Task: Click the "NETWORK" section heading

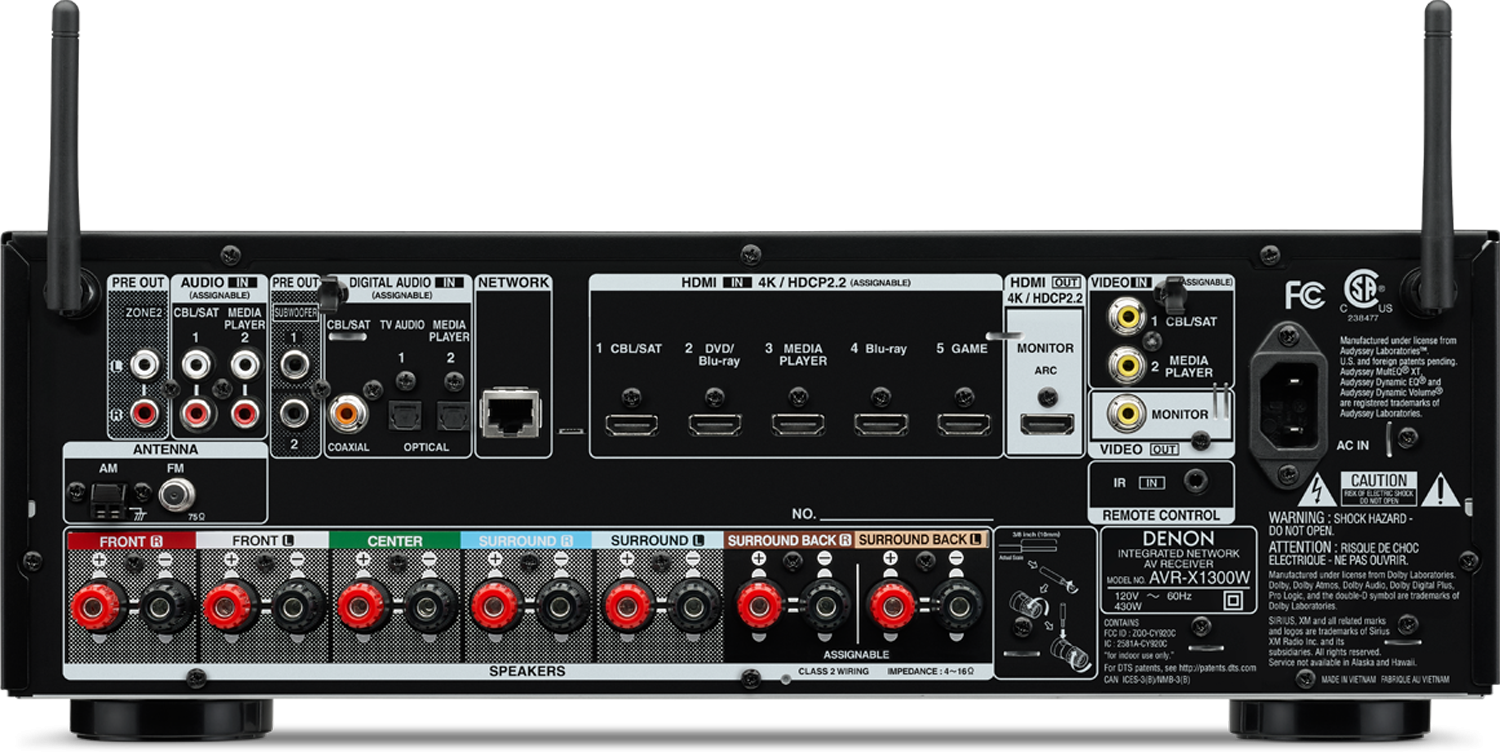Action: click(514, 283)
